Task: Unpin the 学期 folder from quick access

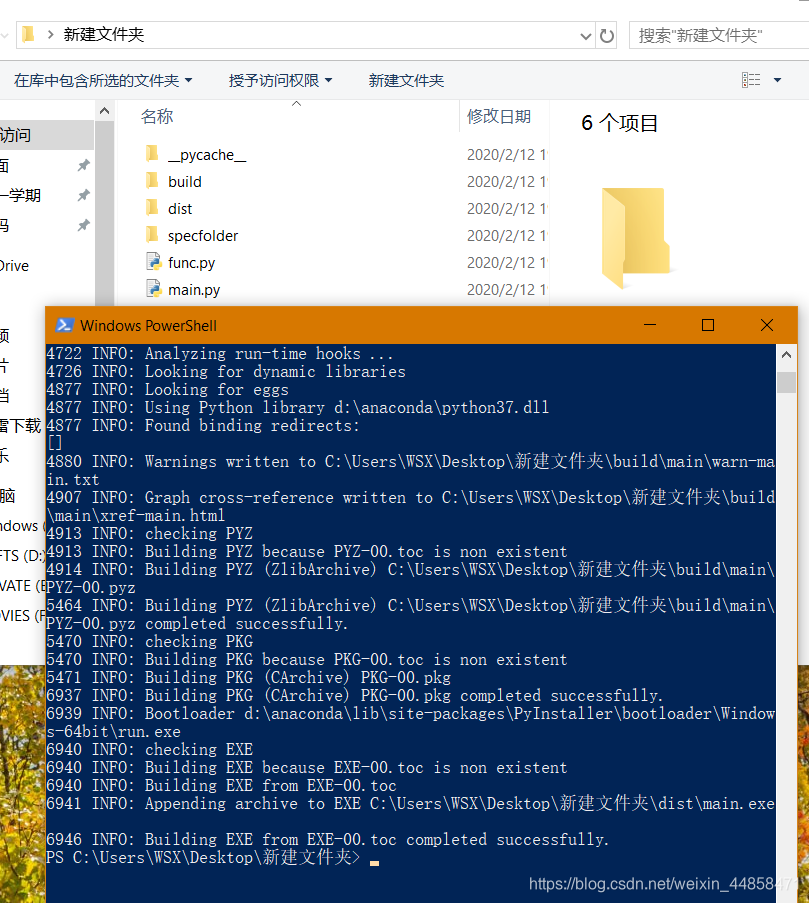Action: [x=84, y=195]
